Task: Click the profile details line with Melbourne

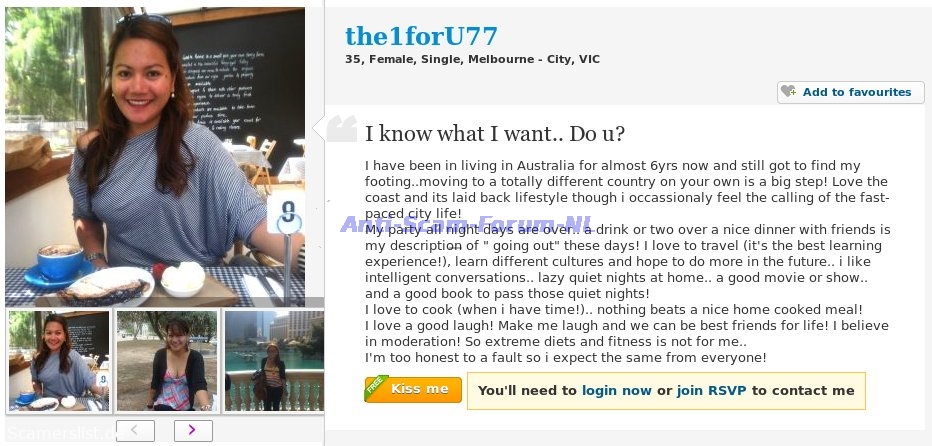Action: [473, 59]
